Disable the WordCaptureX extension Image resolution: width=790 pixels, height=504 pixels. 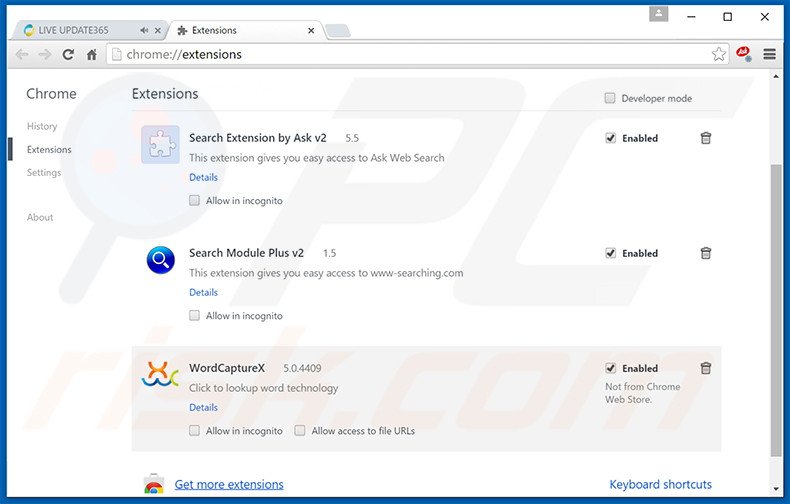[610, 368]
